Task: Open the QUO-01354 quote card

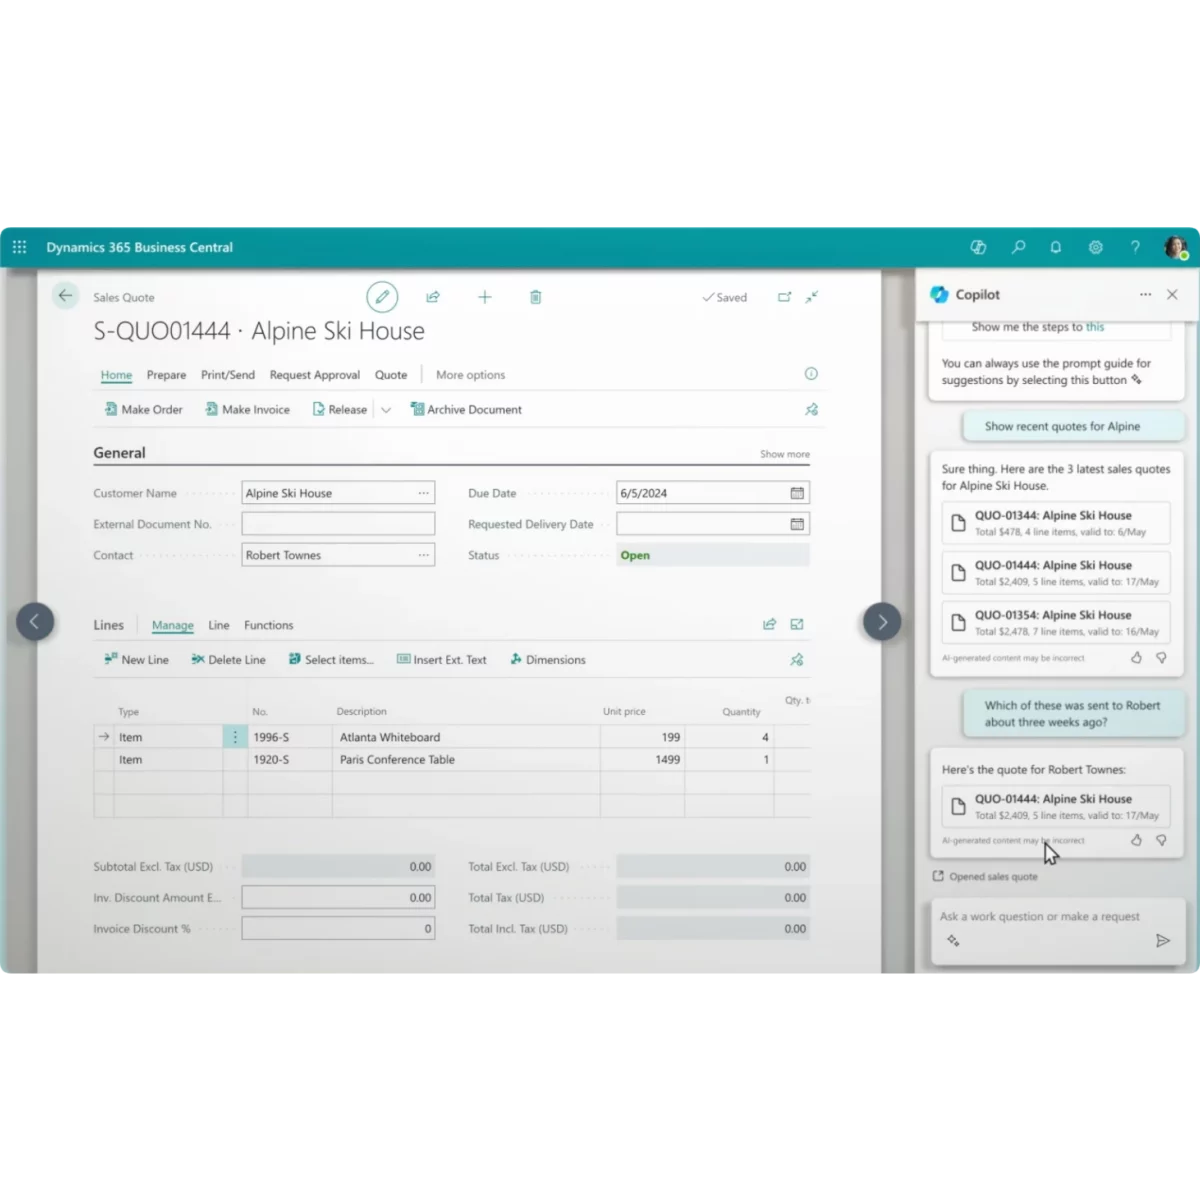Action: click(x=1056, y=623)
